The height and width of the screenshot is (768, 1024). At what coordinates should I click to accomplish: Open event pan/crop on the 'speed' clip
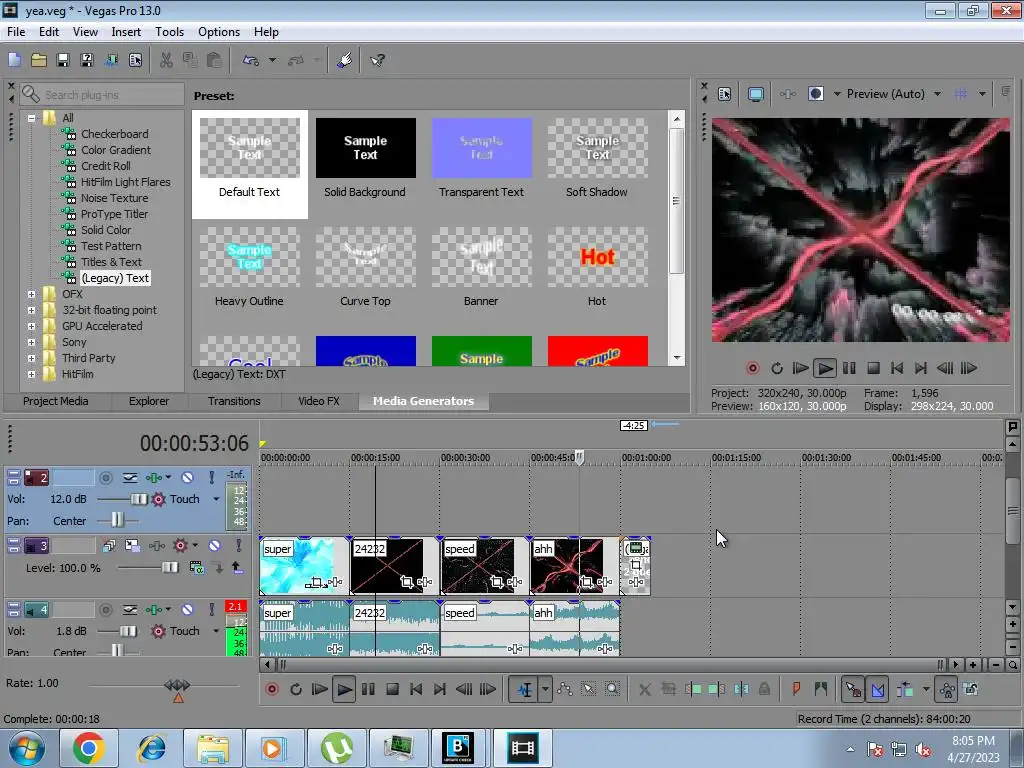497,581
